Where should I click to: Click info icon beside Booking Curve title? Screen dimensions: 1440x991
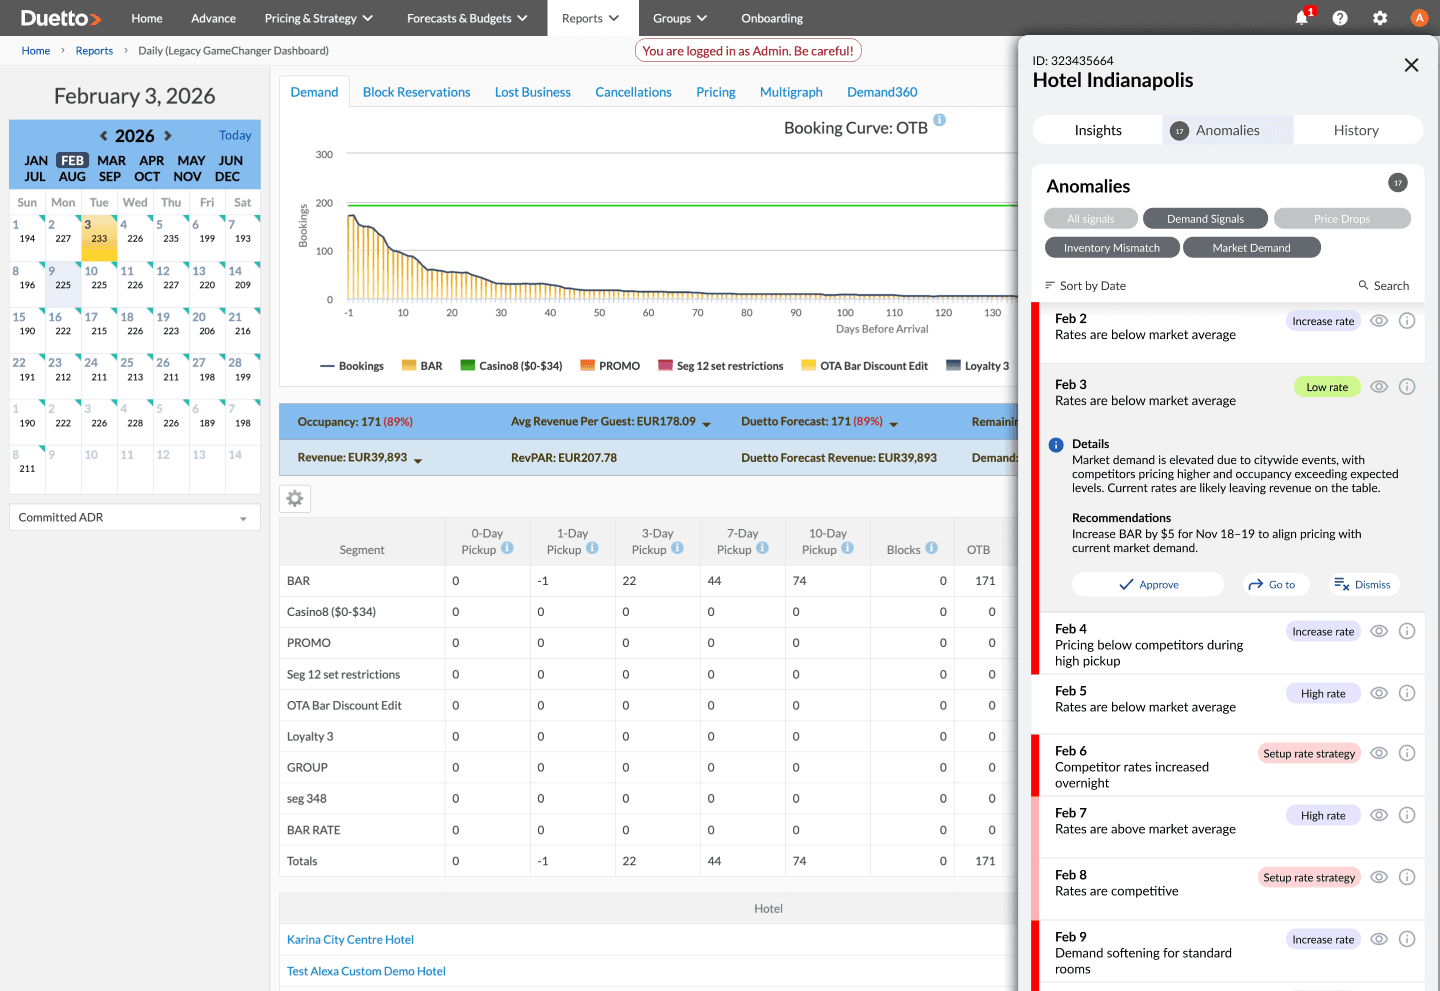coord(939,120)
